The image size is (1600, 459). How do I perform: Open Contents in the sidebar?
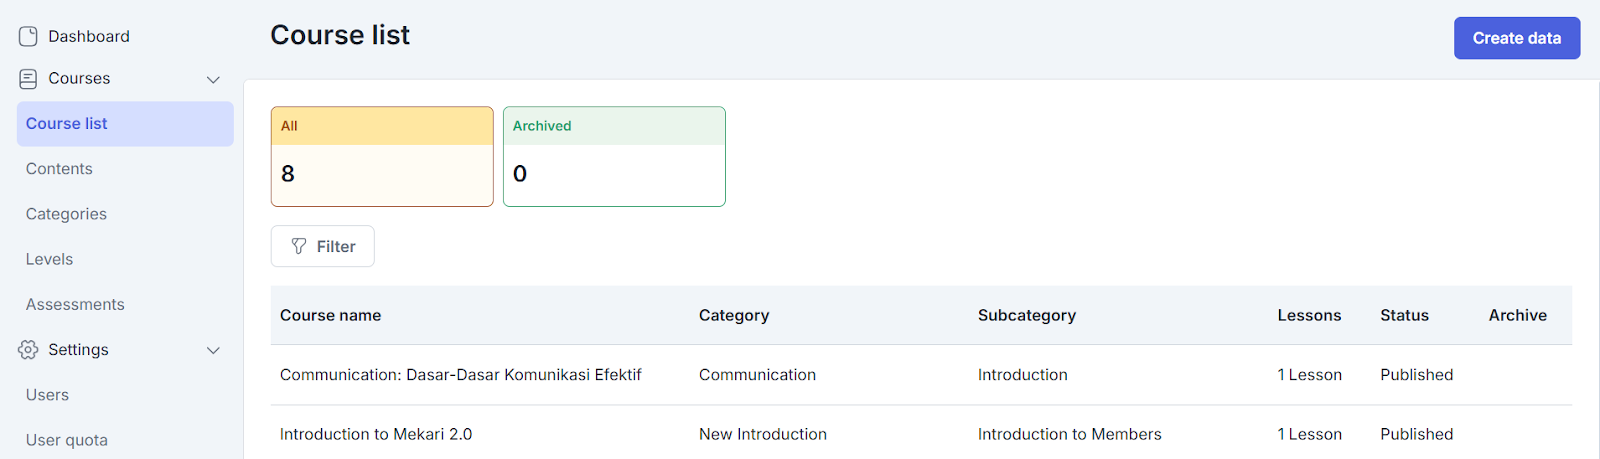click(59, 169)
